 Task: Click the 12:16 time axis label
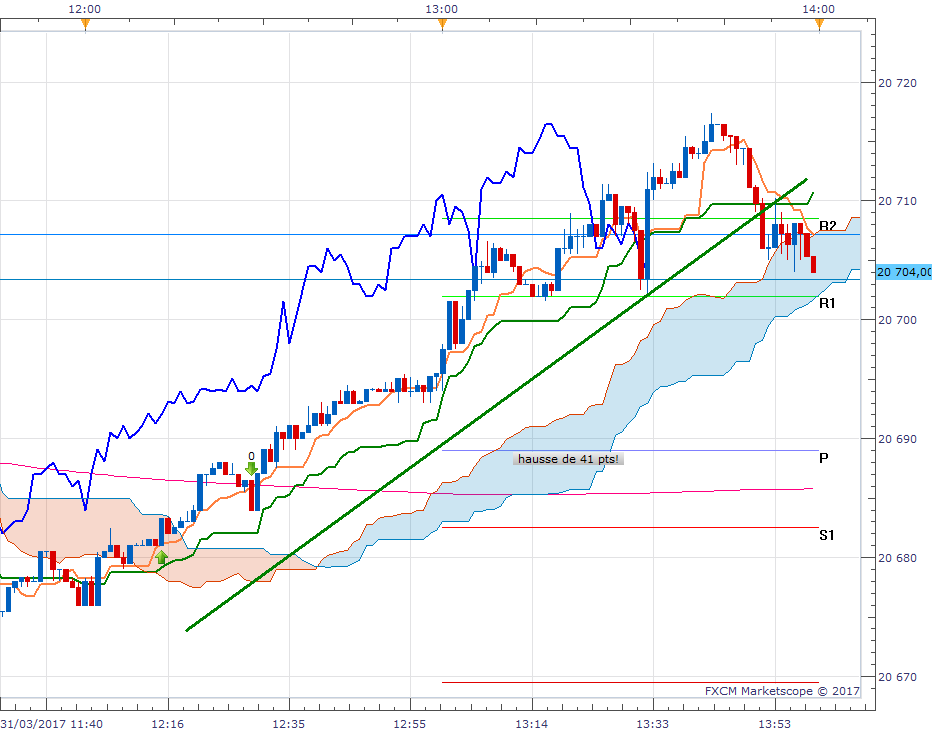[x=168, y=724]
